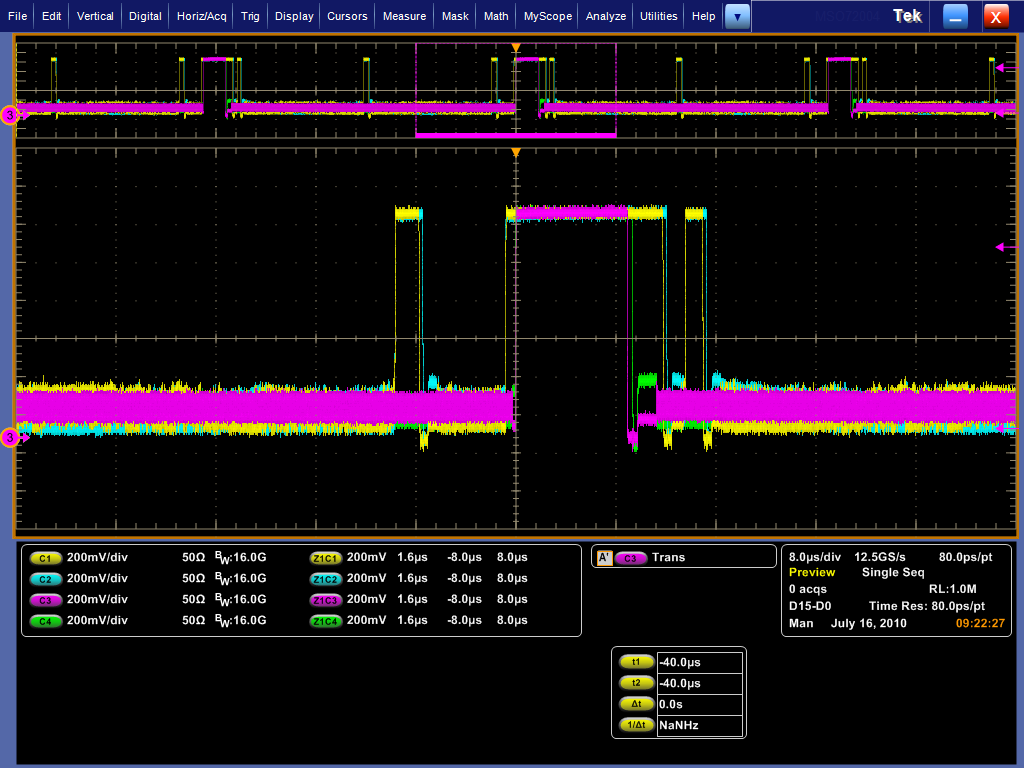Open the Measure menu
Screen dimensions: 1024x768
[404, 16]
